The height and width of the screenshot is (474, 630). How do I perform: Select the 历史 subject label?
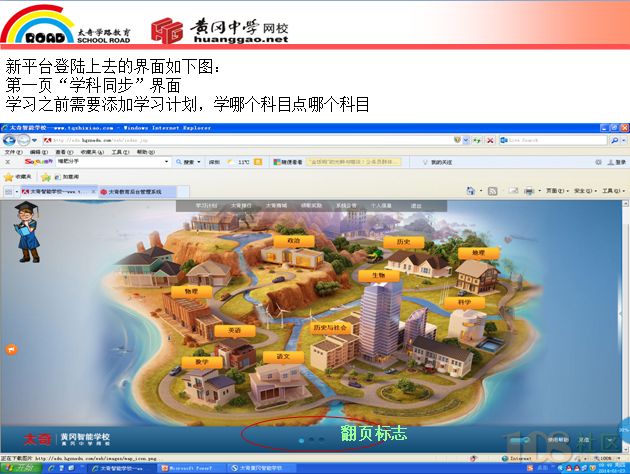403,242
